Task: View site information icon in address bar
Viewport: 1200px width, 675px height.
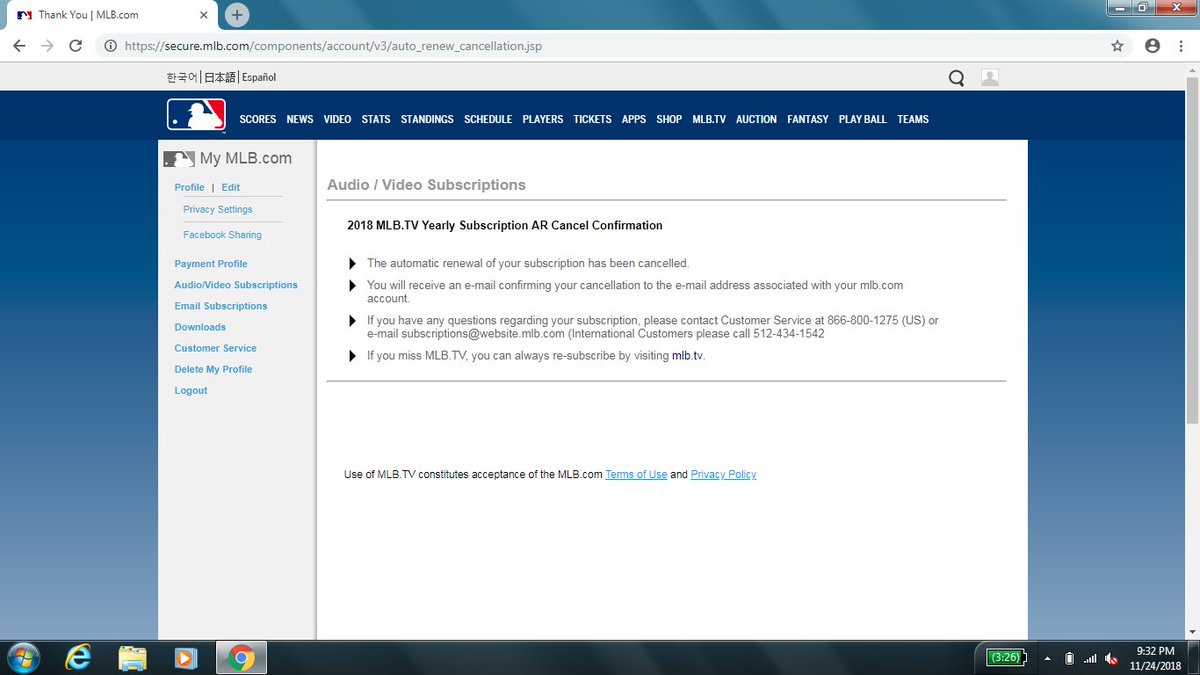Action: tap(110, 46)
